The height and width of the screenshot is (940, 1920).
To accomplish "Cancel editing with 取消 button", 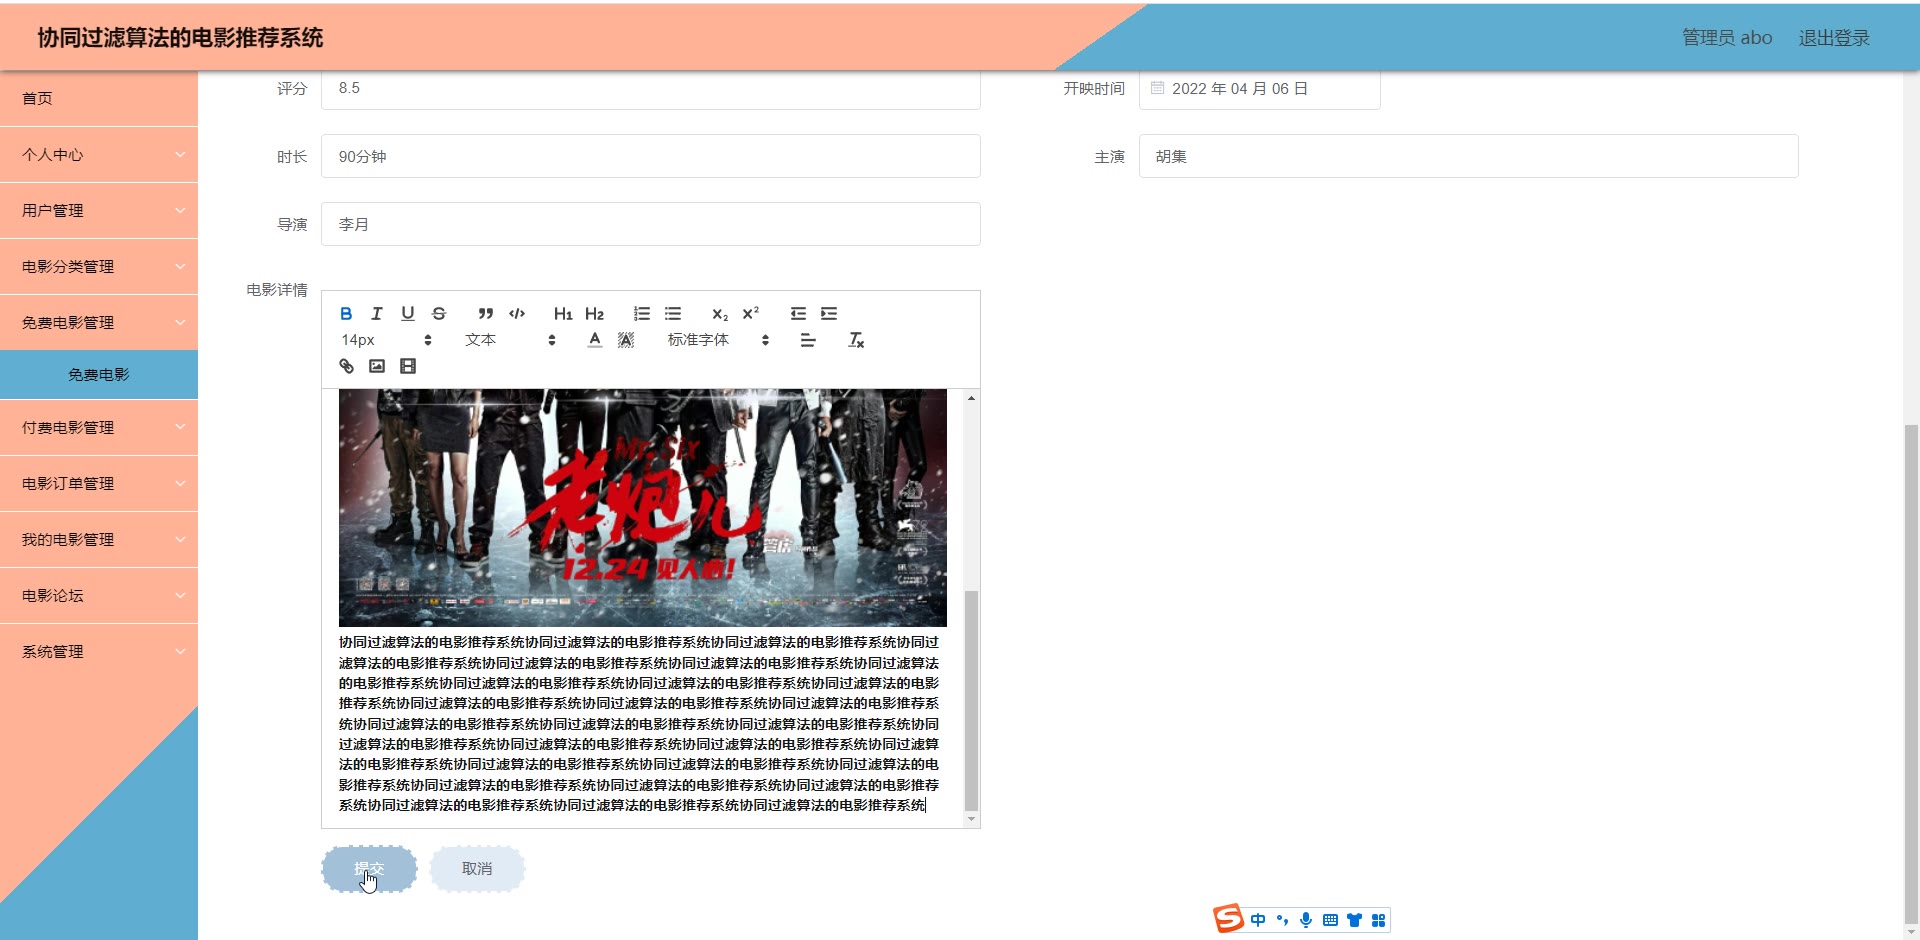I will pyautogui.click(x=477, y=869).
